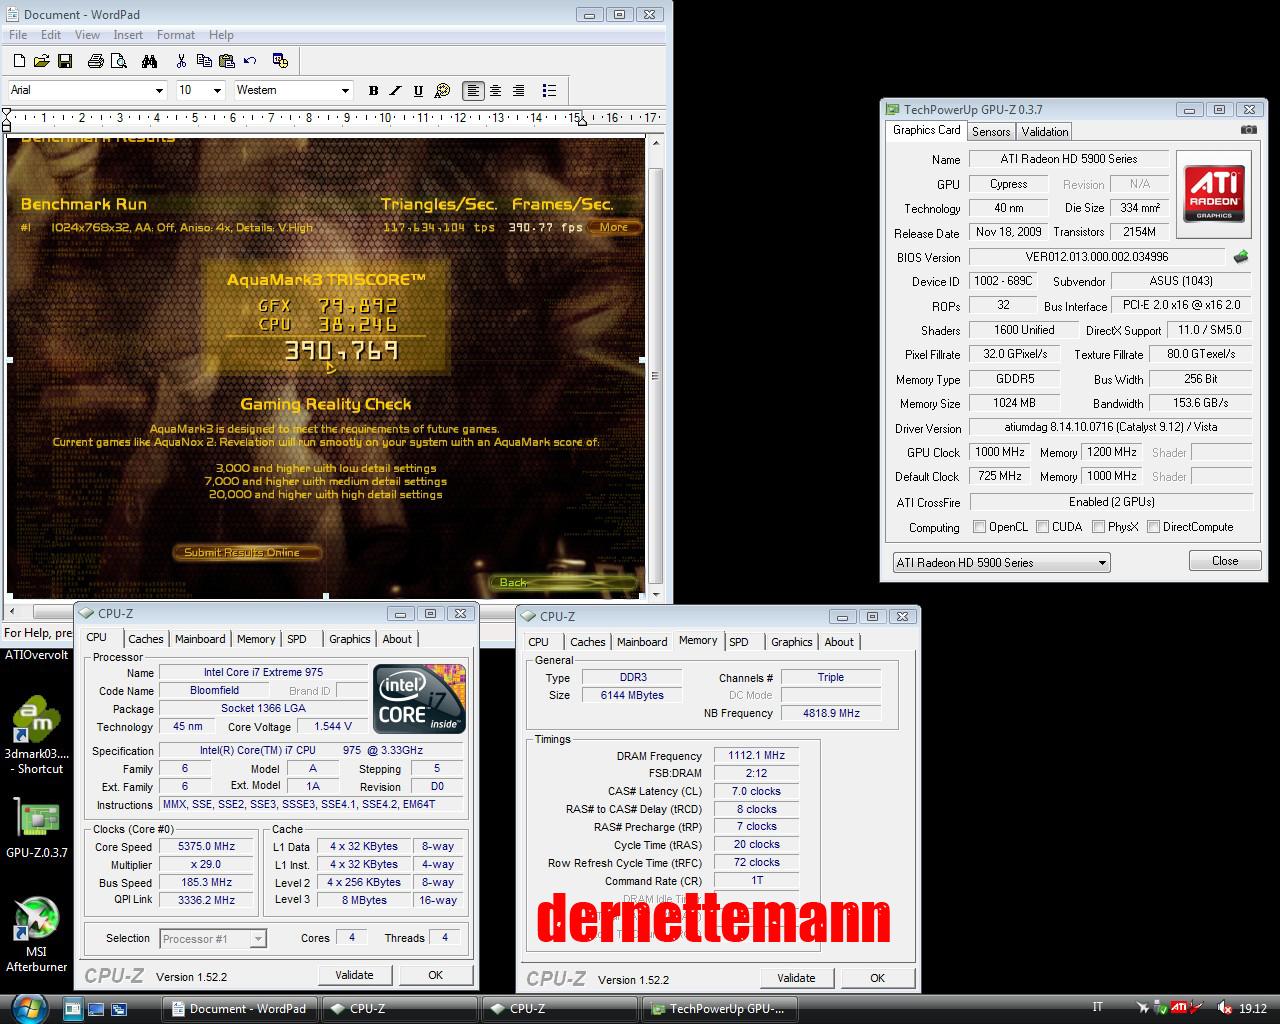Open the font size 10 dropdown

(217, 90)
